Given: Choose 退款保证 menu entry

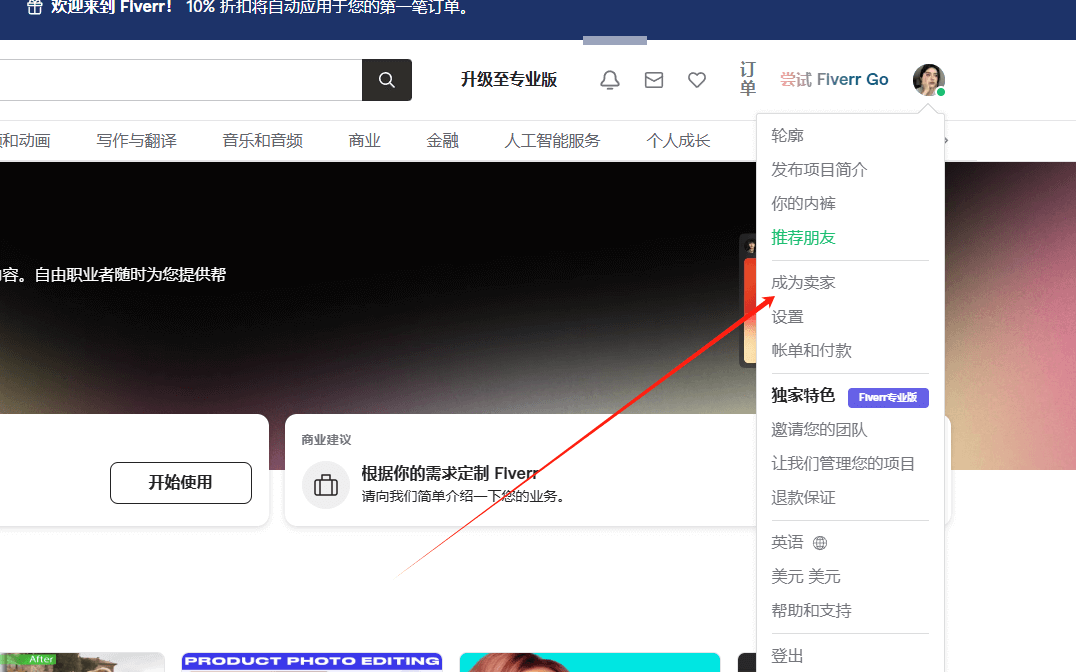Looking at the screenshot, I should tap(803, 498).
